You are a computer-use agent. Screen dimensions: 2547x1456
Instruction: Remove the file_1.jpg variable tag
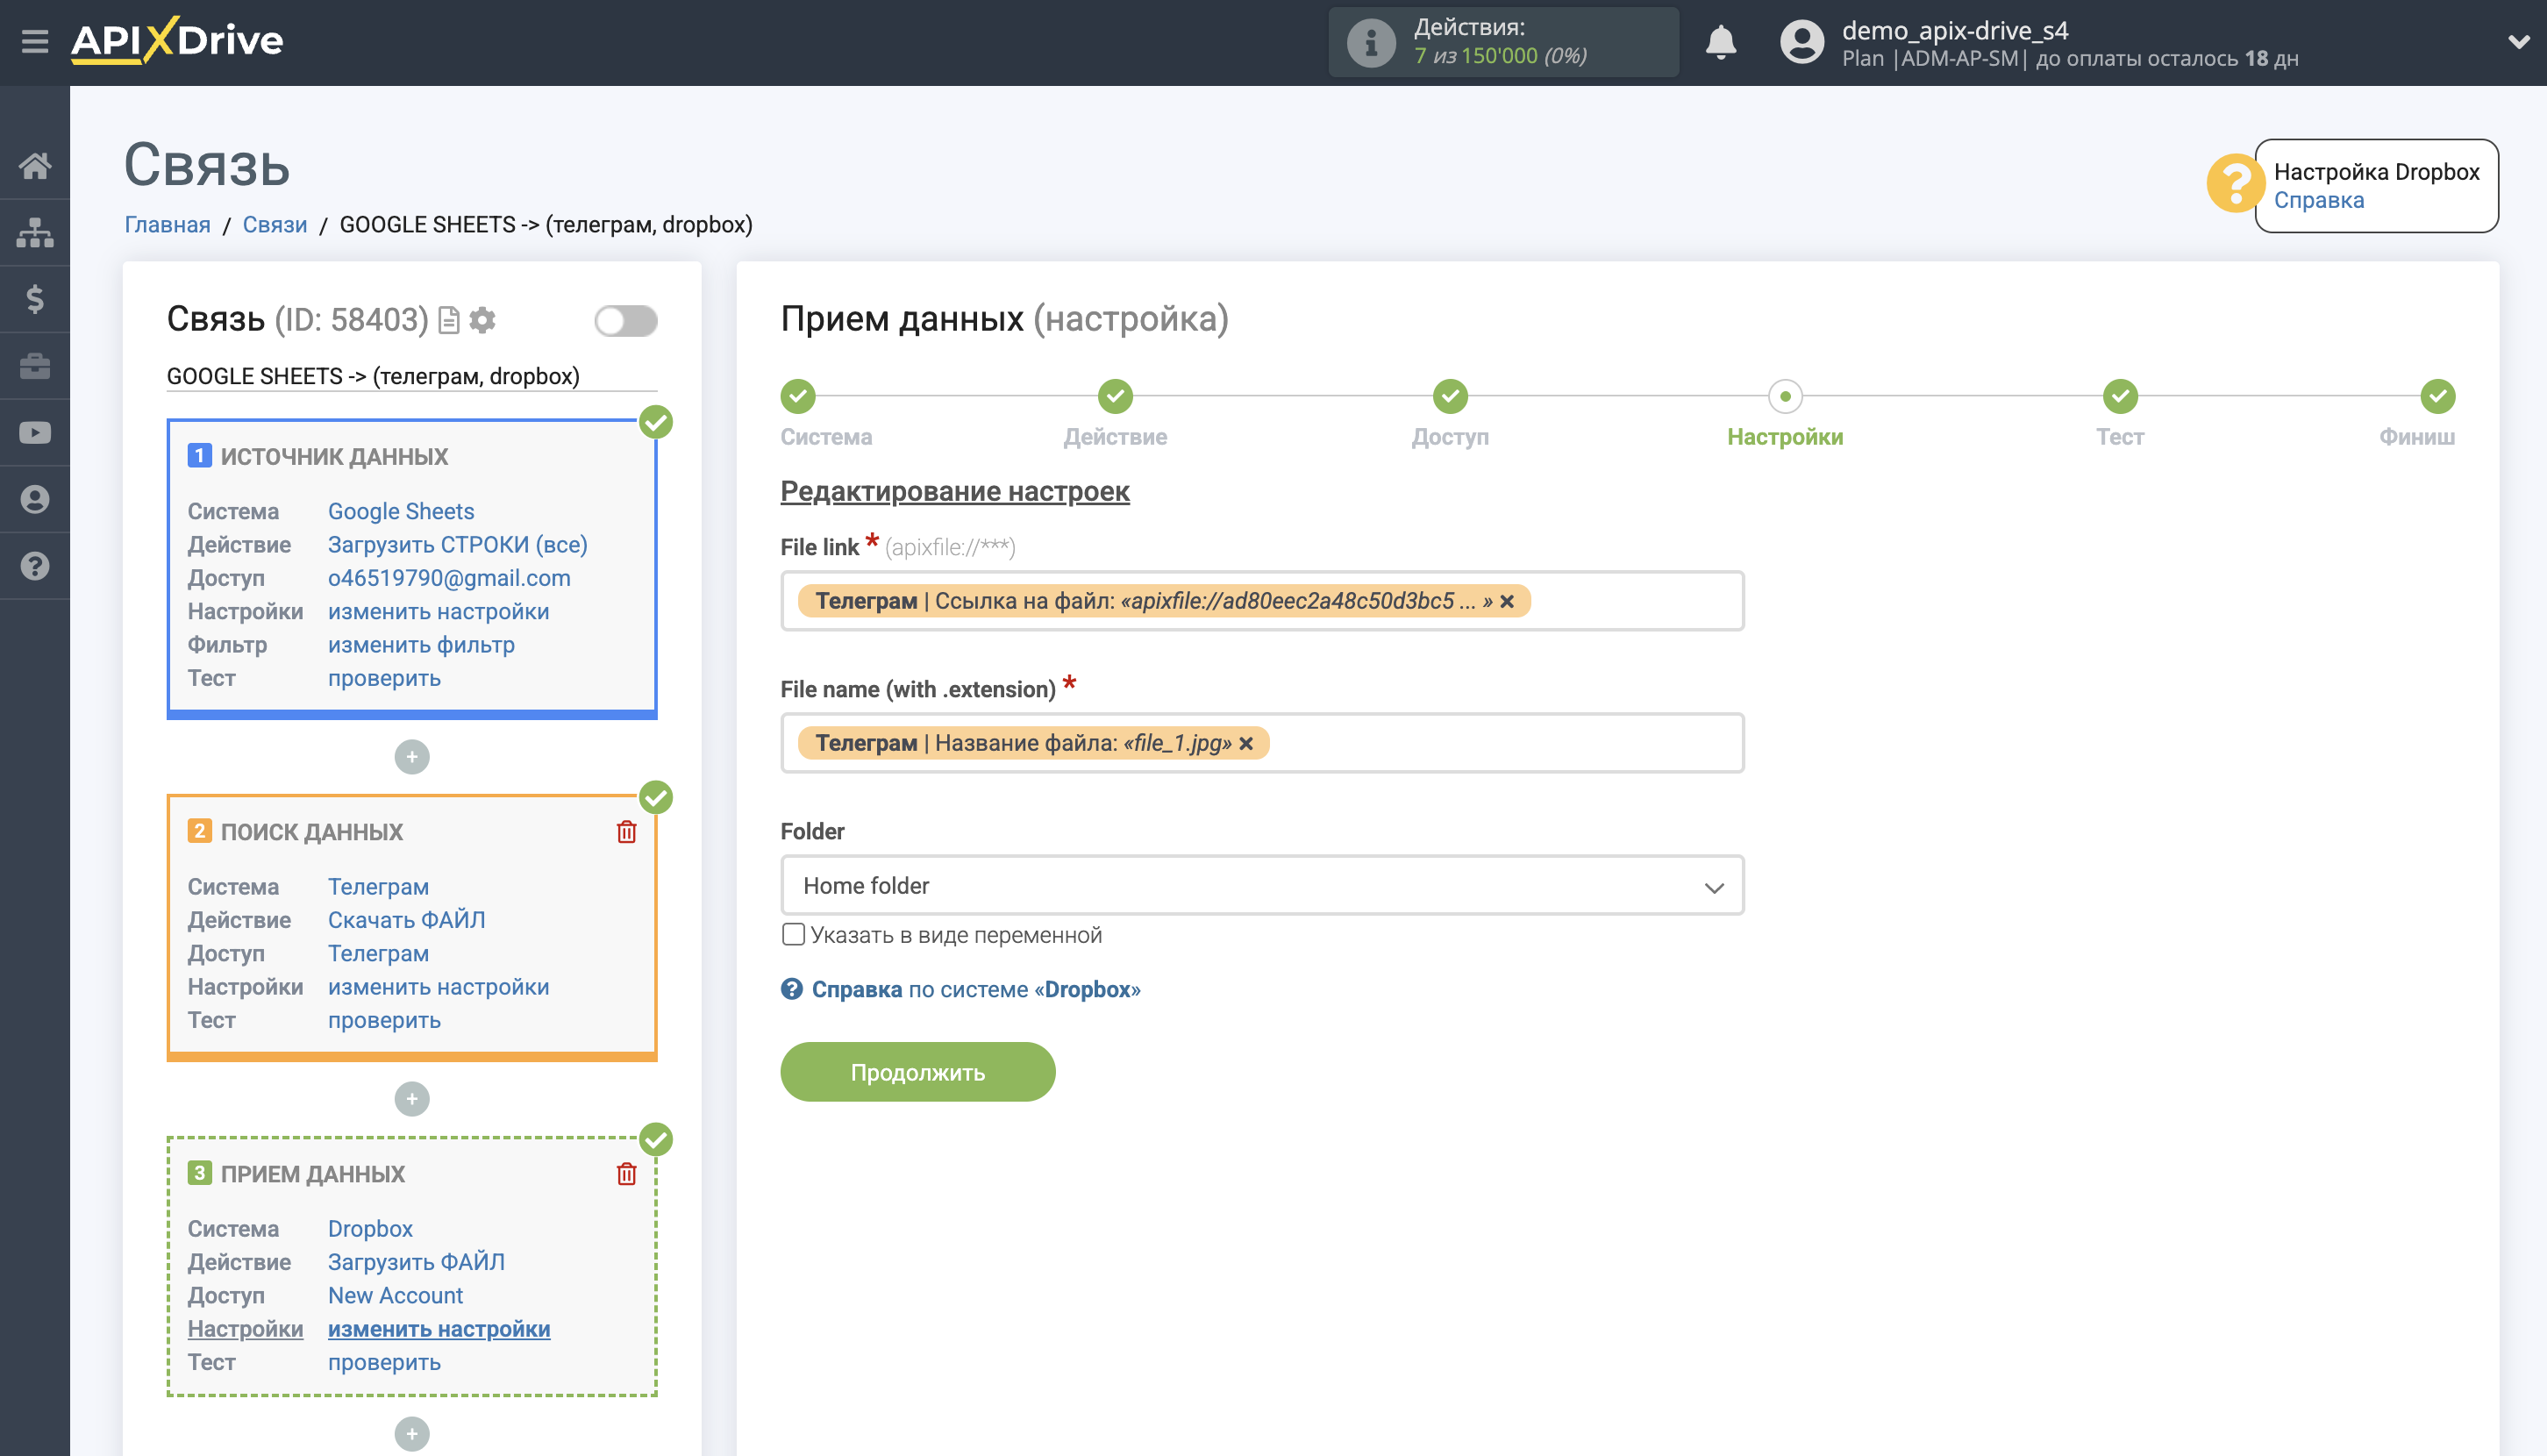[x=1246, y=743]
